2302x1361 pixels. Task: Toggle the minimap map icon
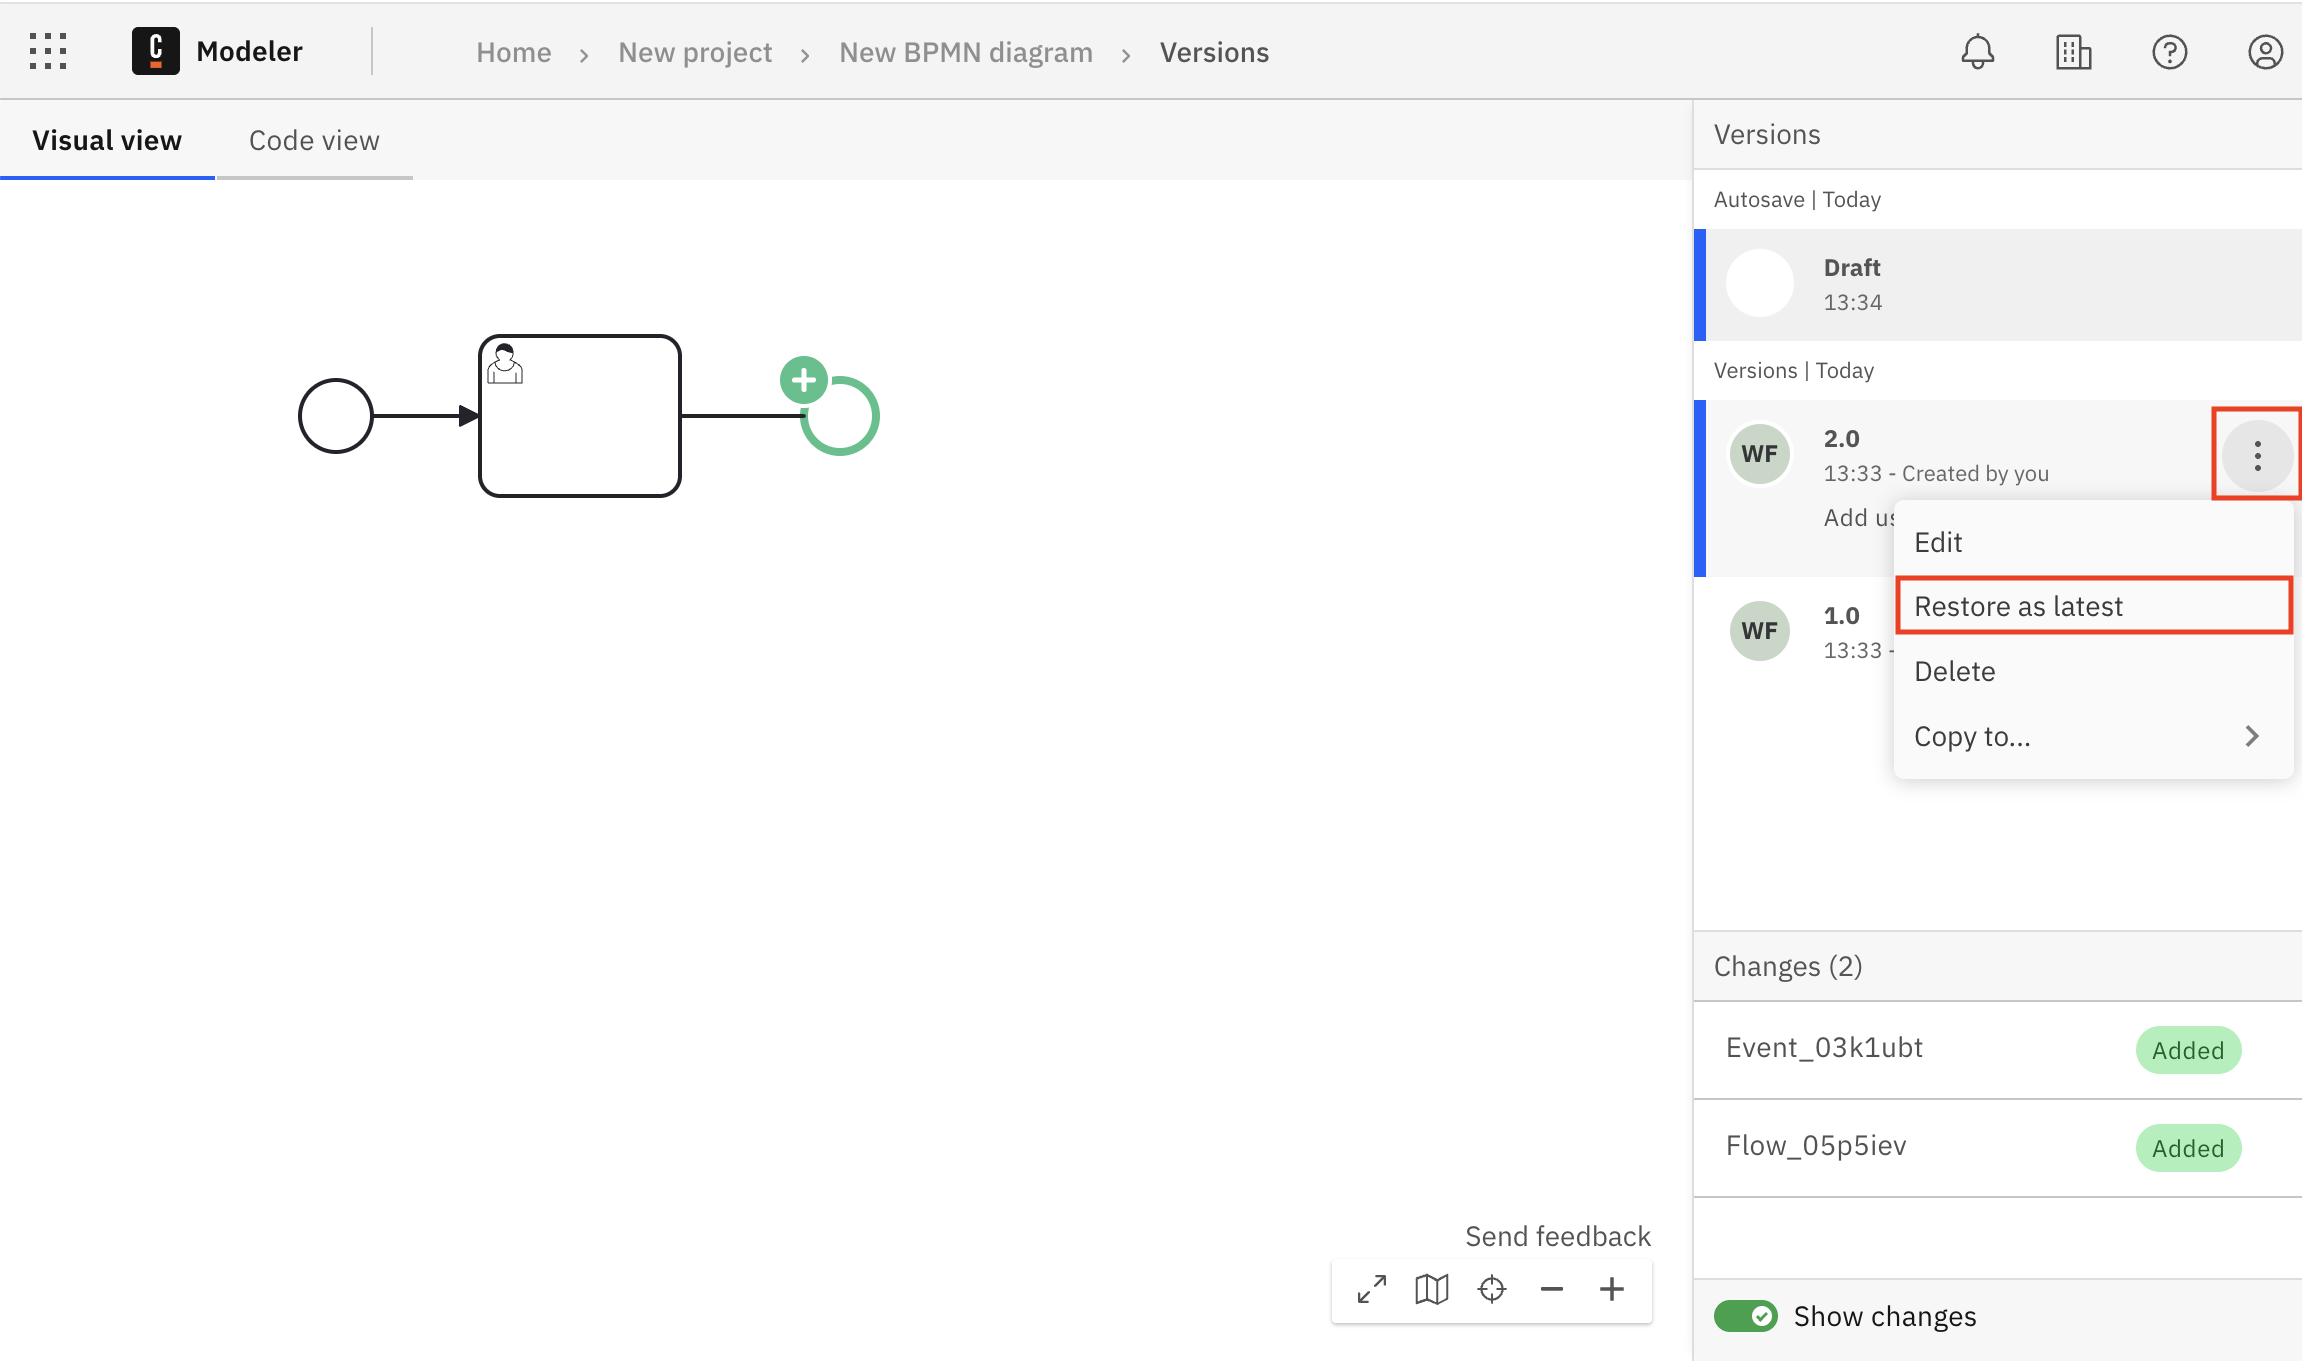pyautogui.click(x=1432, y=1289)
